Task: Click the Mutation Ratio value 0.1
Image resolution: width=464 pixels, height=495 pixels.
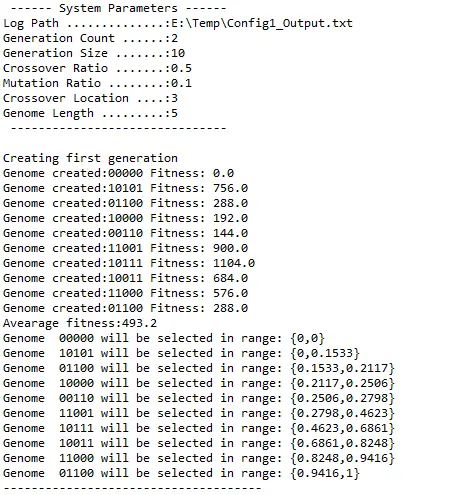Action: [x=181, y=83]
